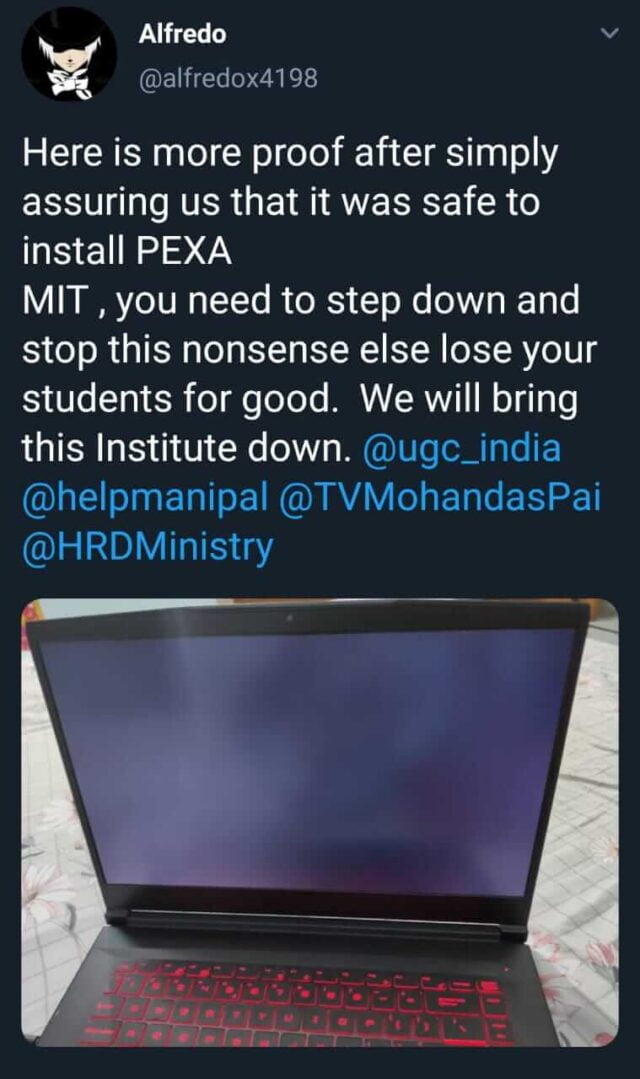Open the @HRDMinistry mention

pyautogui.click(x=147, y=547)
